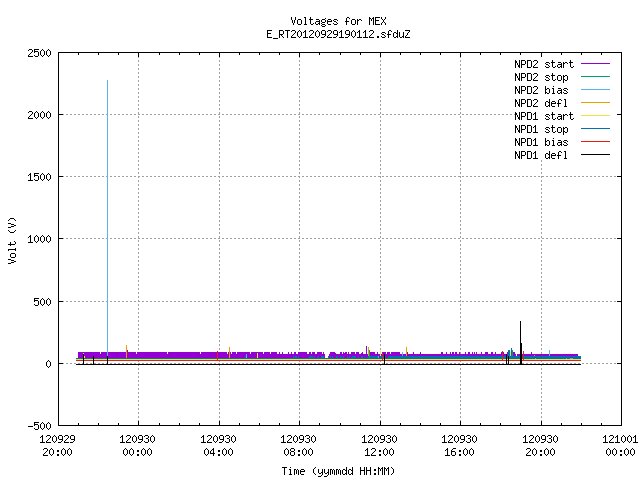This screenshot has height=480, width=640.
Task: Click the '120930 08:00' x-axis label
Action: (x=299, y=446)
